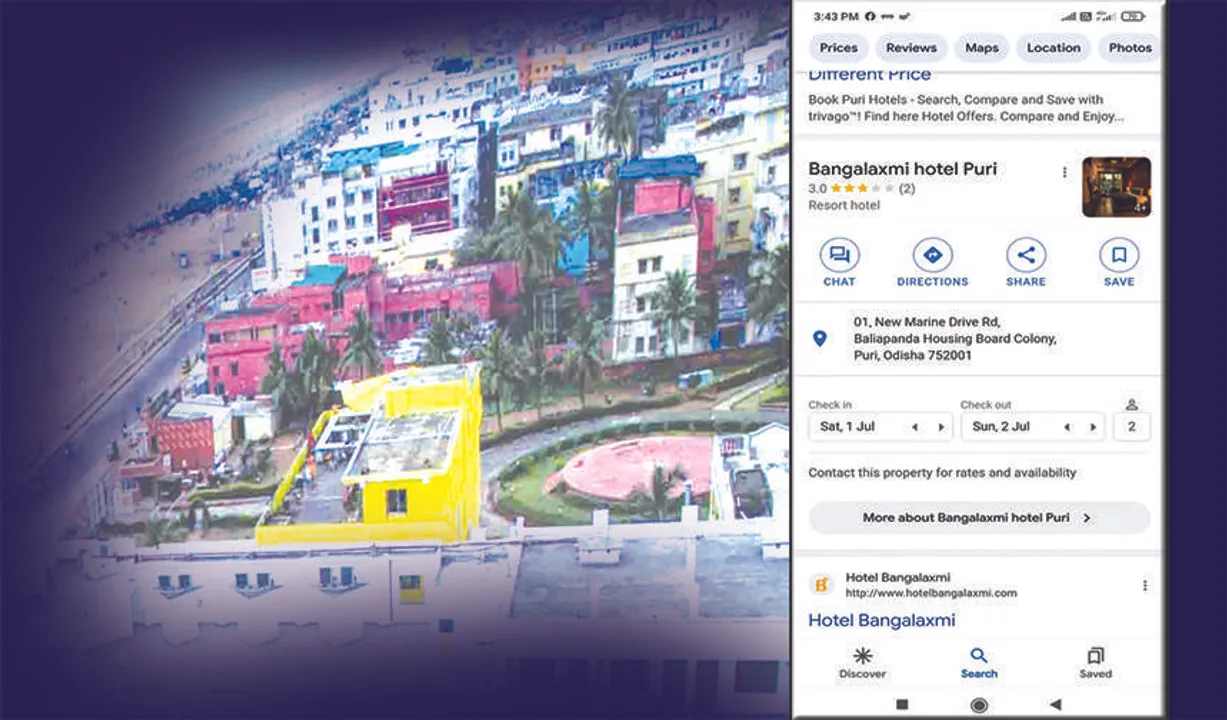1227x720 pixels.
Task: Move check-in date to next day
Action: [940, 427]
